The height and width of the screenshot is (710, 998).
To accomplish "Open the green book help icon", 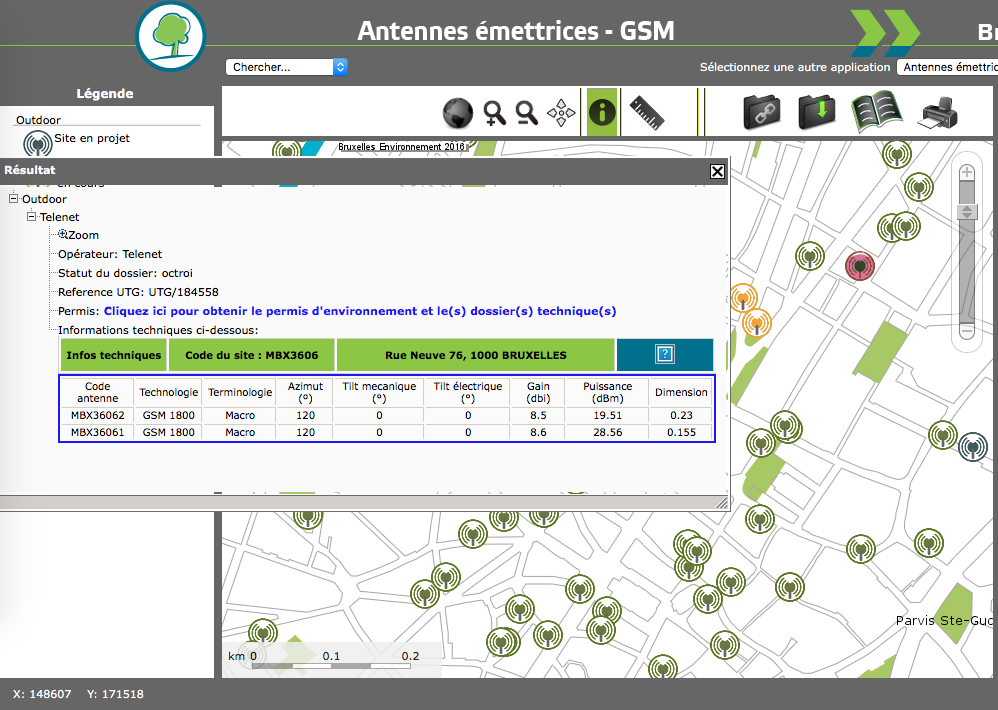I will click(x=876, y=111).
